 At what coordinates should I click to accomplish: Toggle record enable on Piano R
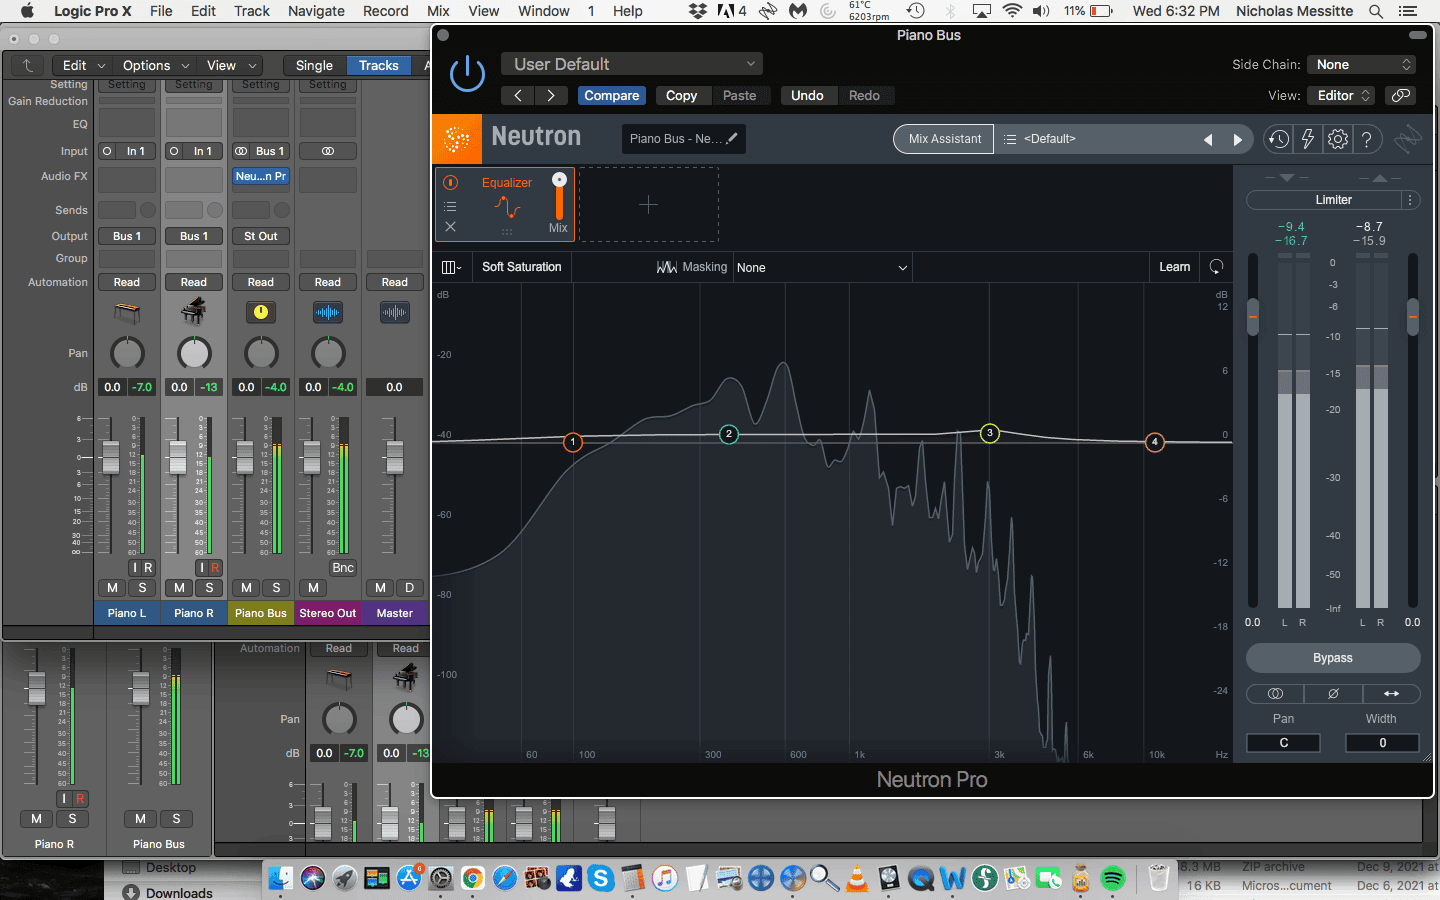[214, 567]
